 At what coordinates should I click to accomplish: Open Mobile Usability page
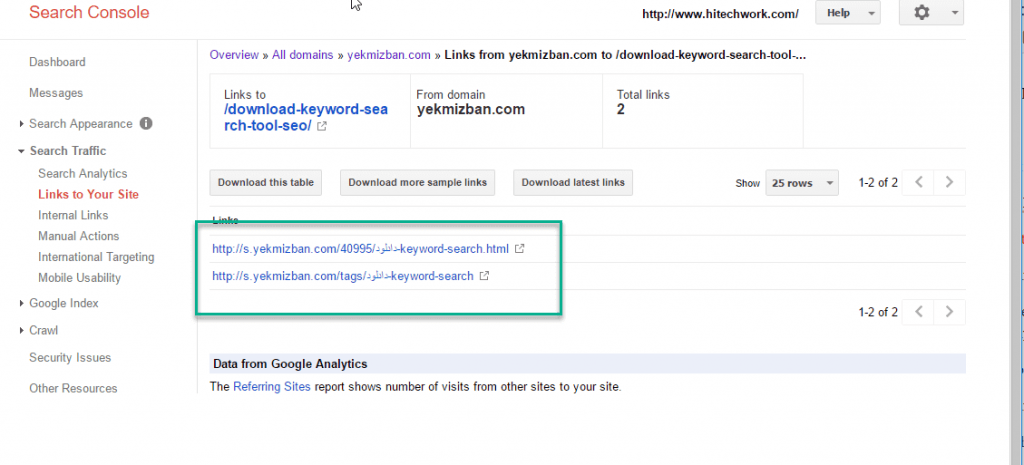click(79, 278)
